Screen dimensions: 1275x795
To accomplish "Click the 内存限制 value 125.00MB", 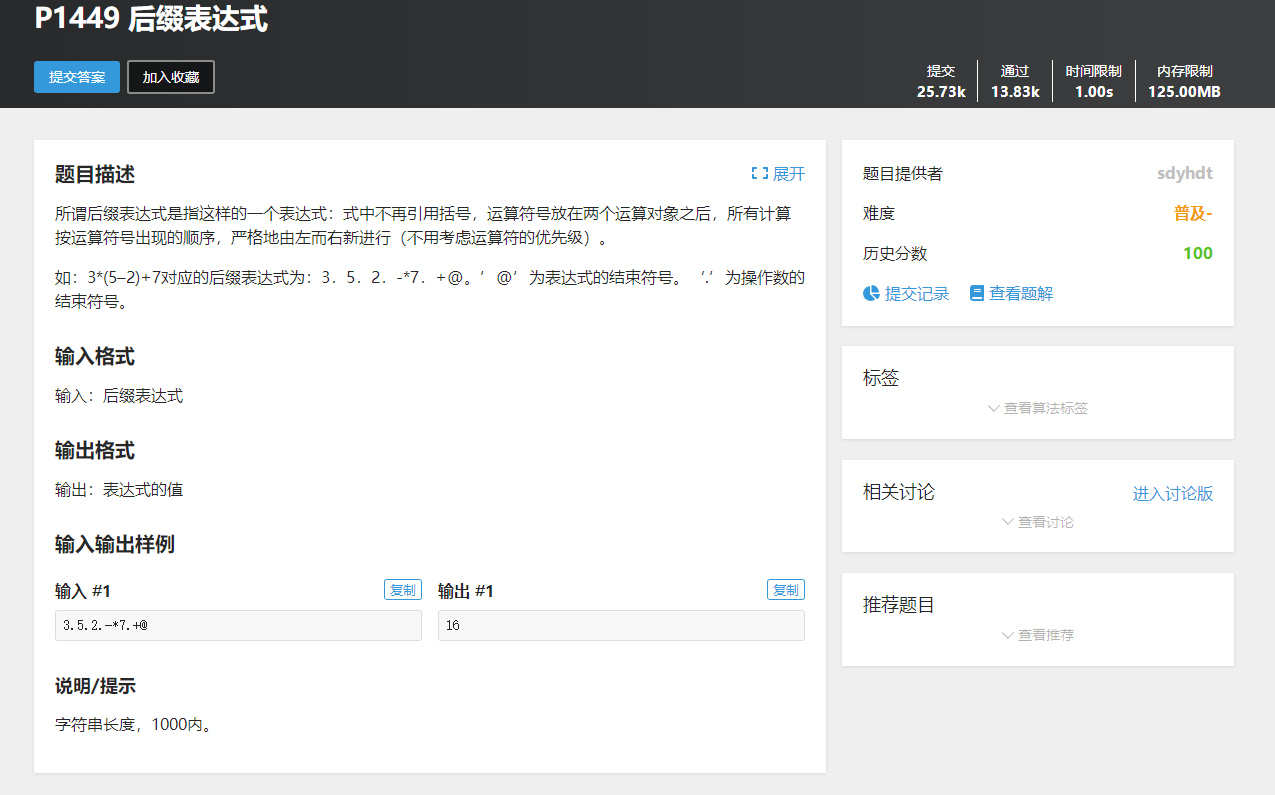I will point(1184,91).
